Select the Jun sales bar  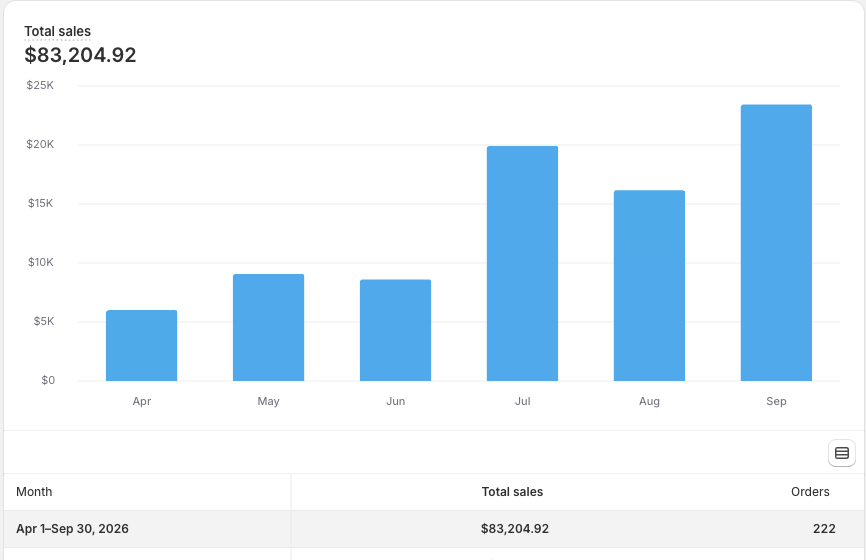[395, 330]
